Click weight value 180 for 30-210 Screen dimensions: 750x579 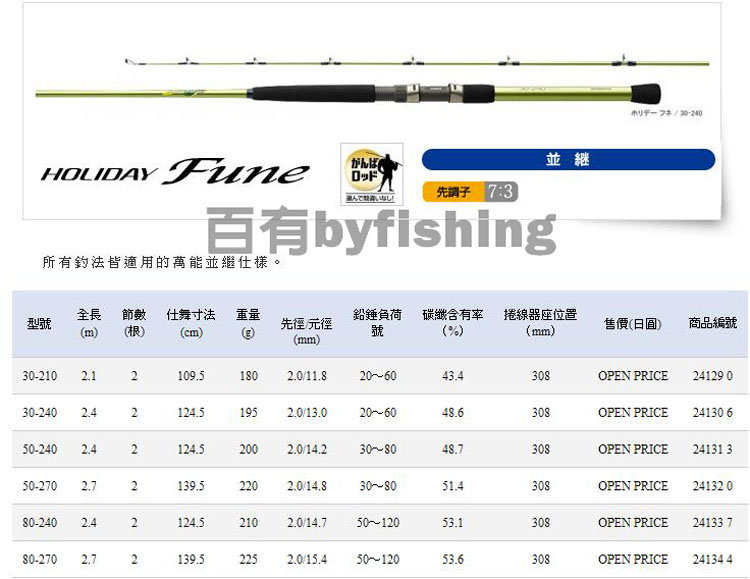[248, 376]
